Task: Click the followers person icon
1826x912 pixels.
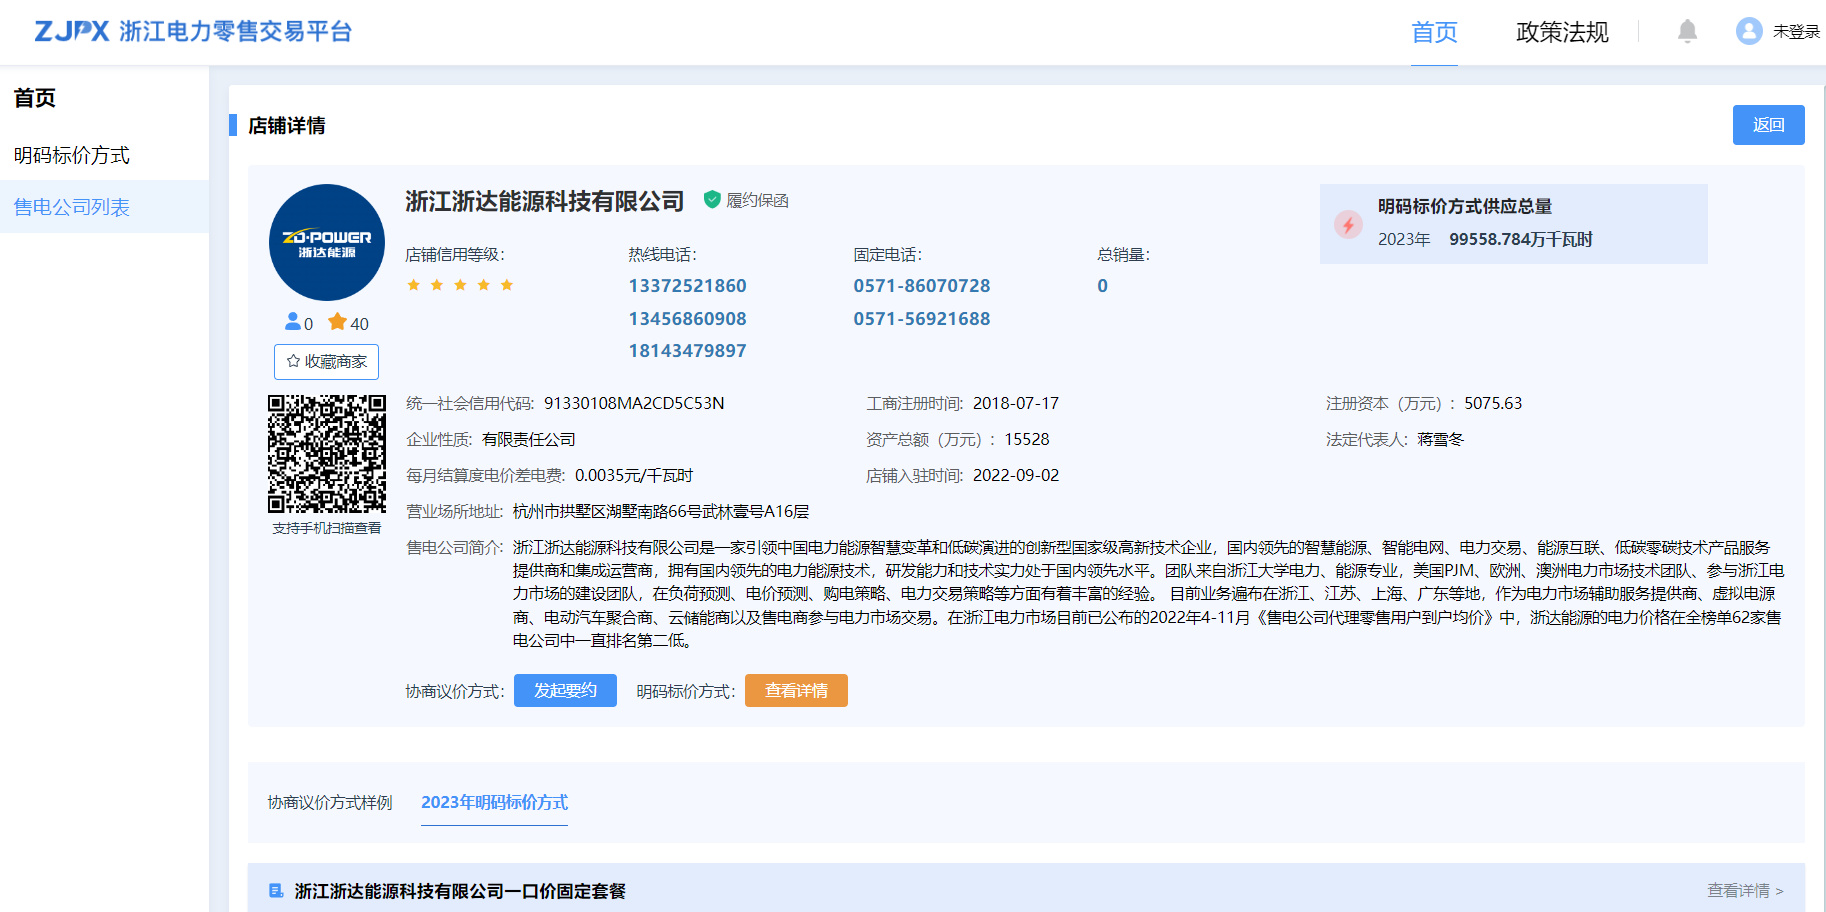Action: [x=292, y=322]
